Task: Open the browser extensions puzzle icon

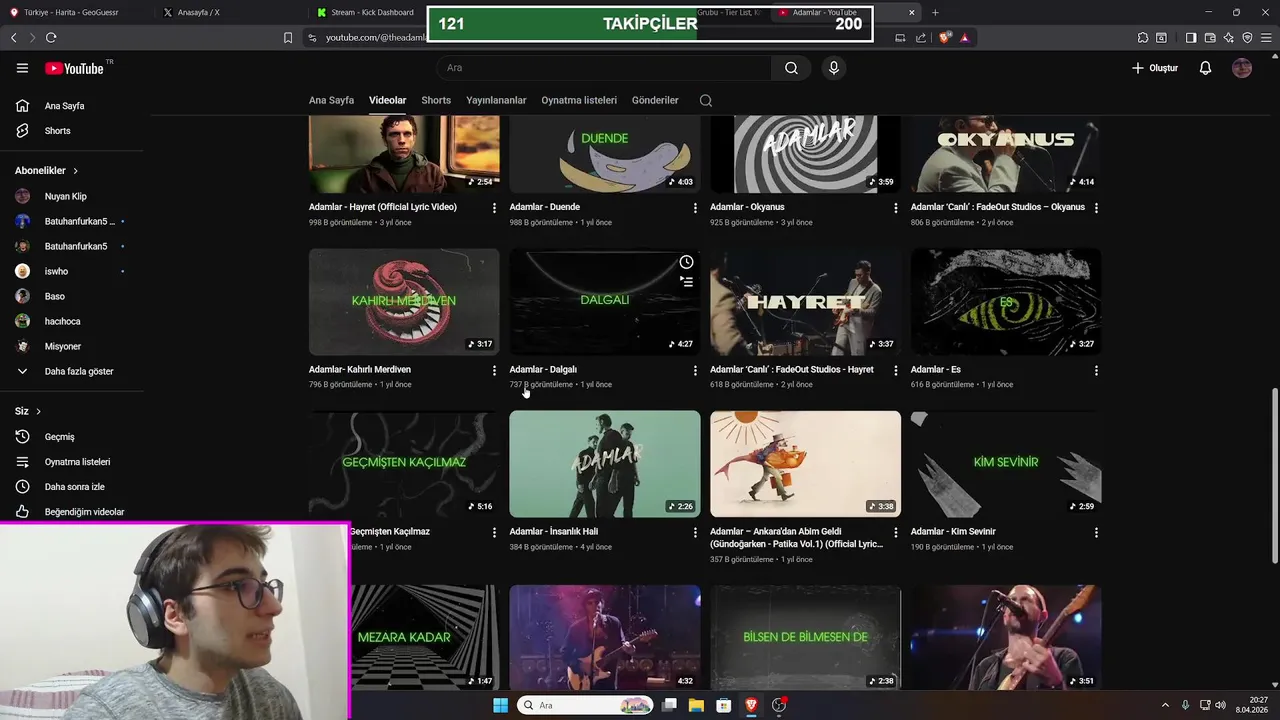Action: pyautogui.click(x=1143, y=37)
